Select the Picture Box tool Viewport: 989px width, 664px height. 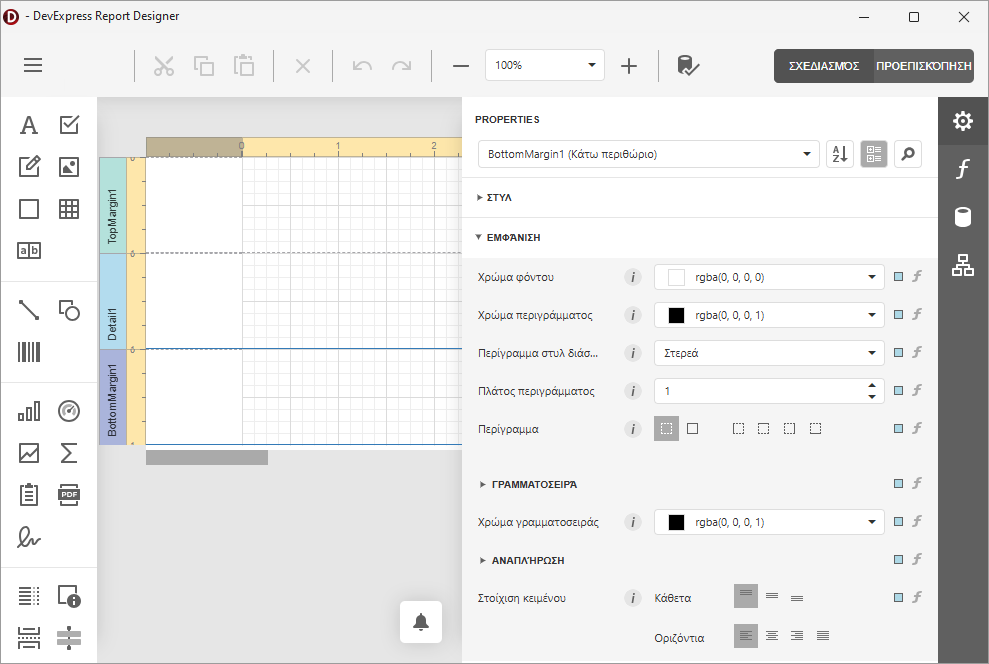point(68,165)
